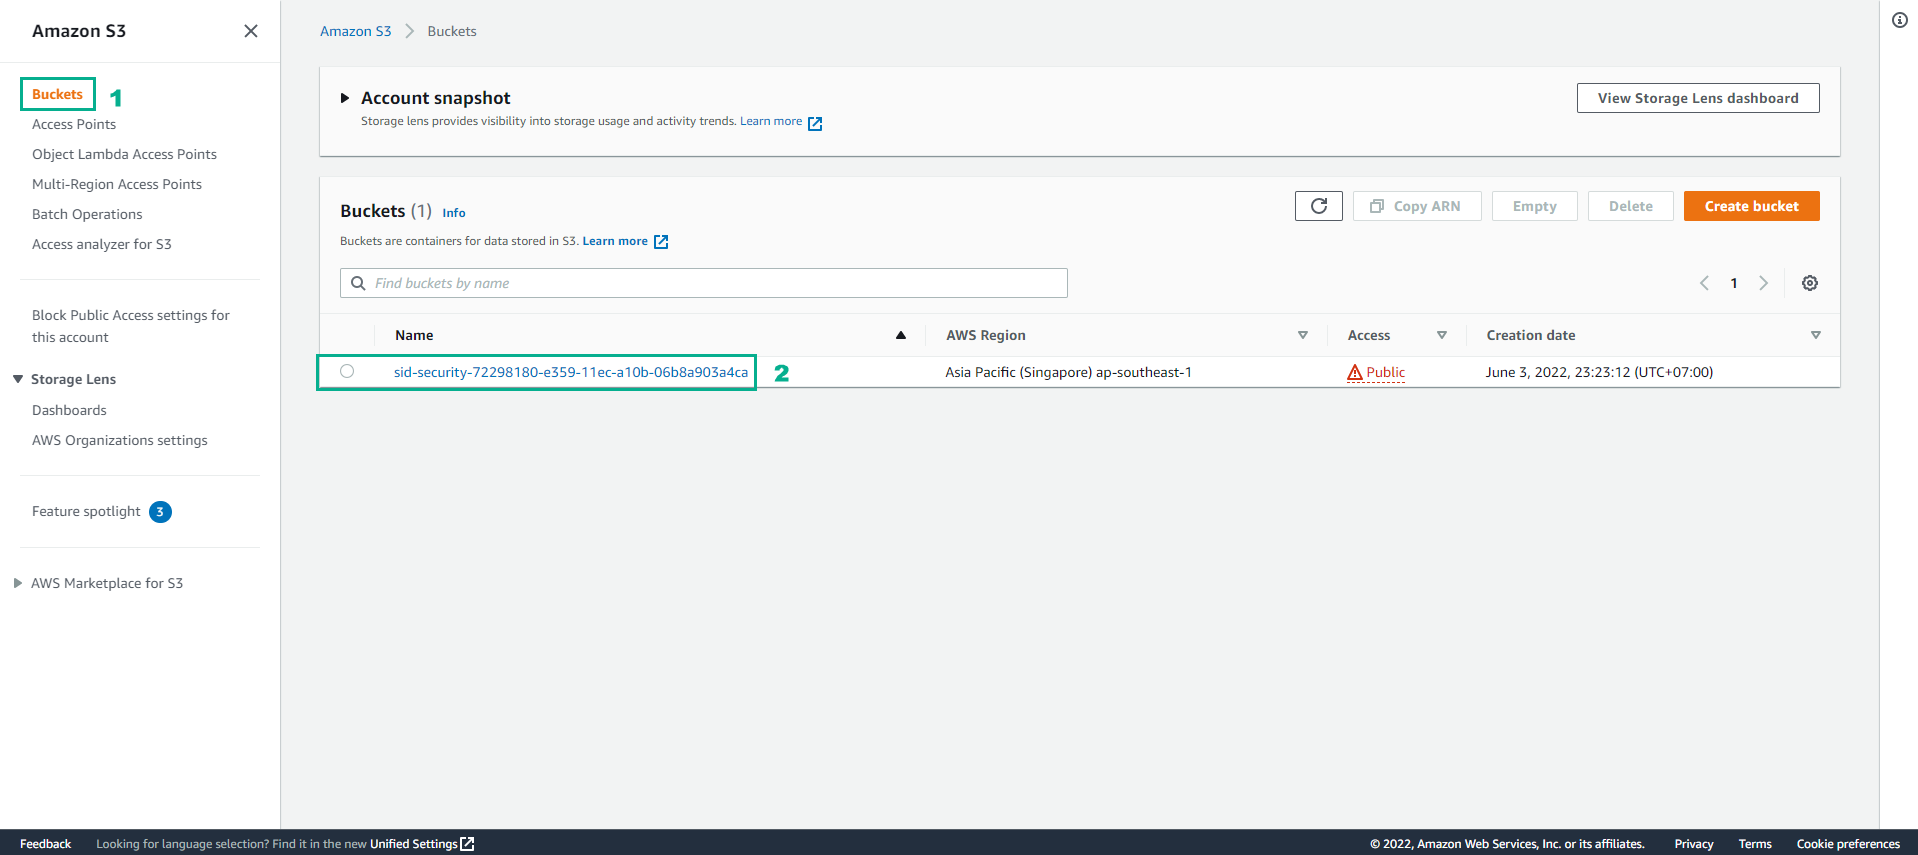Expand the Account snapshot section

(x=345, y=98)
